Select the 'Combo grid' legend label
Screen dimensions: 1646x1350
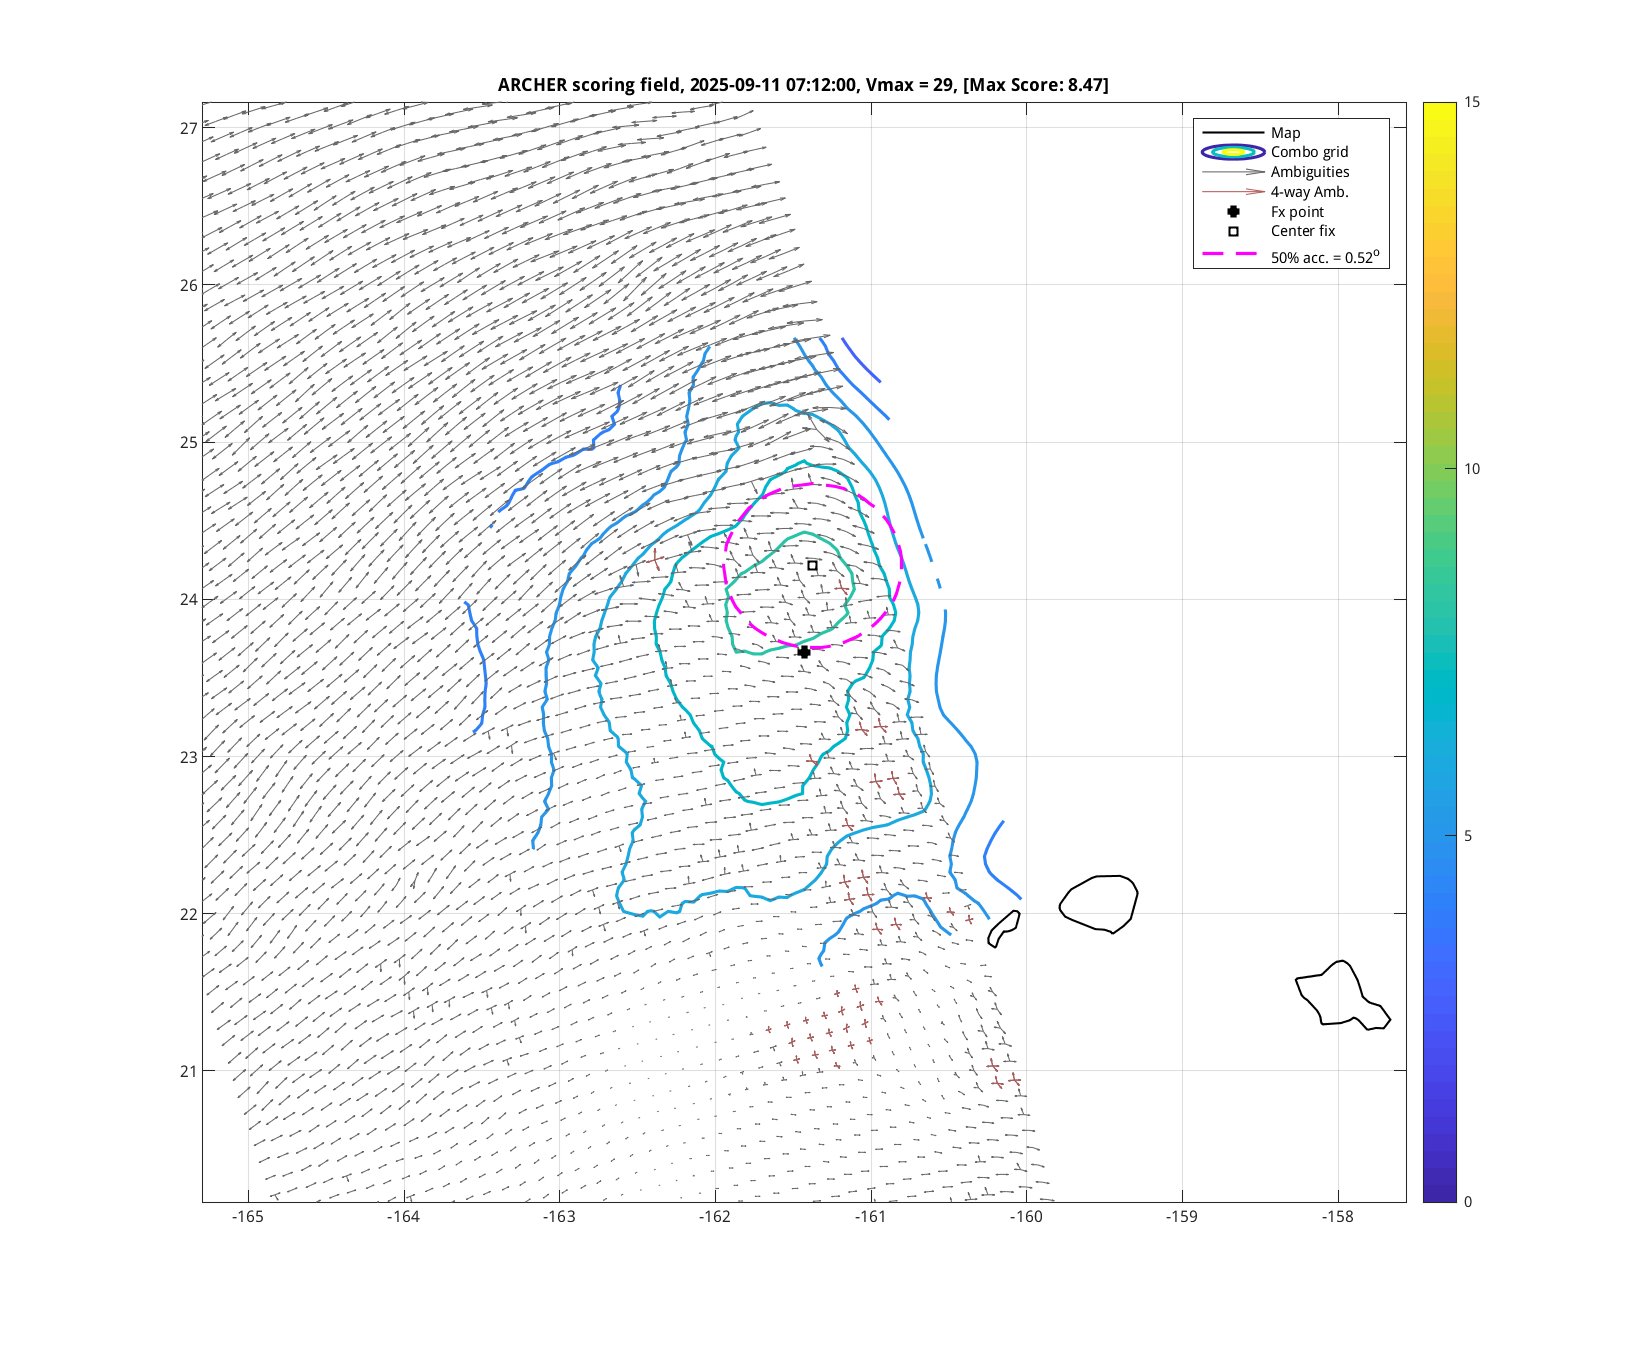pyautogui.click(x=1309, y=152)
